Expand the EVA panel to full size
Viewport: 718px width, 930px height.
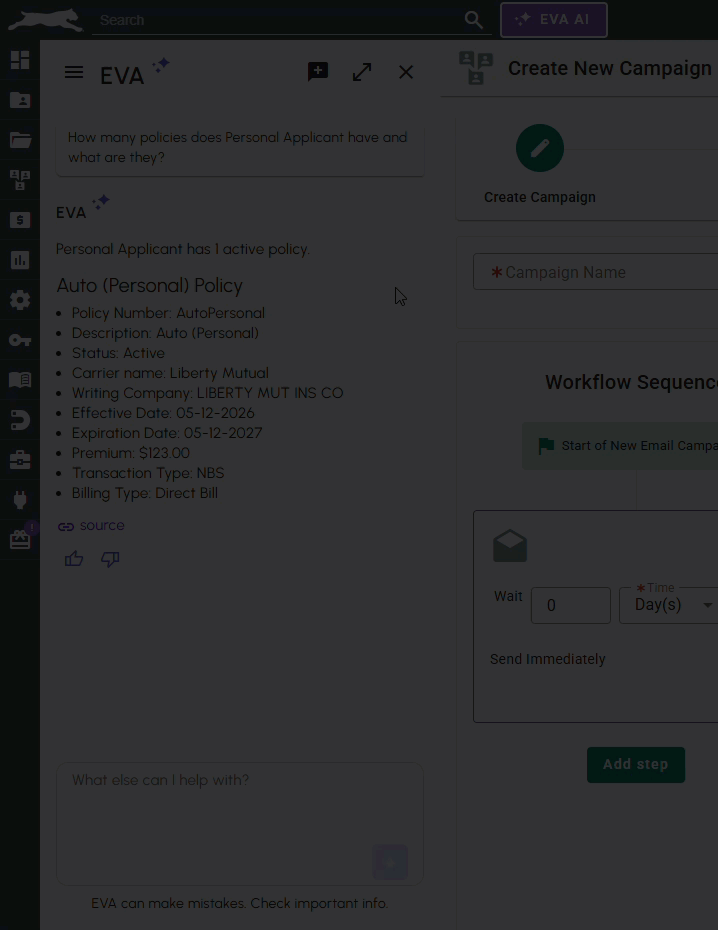(x=362, y=72)
